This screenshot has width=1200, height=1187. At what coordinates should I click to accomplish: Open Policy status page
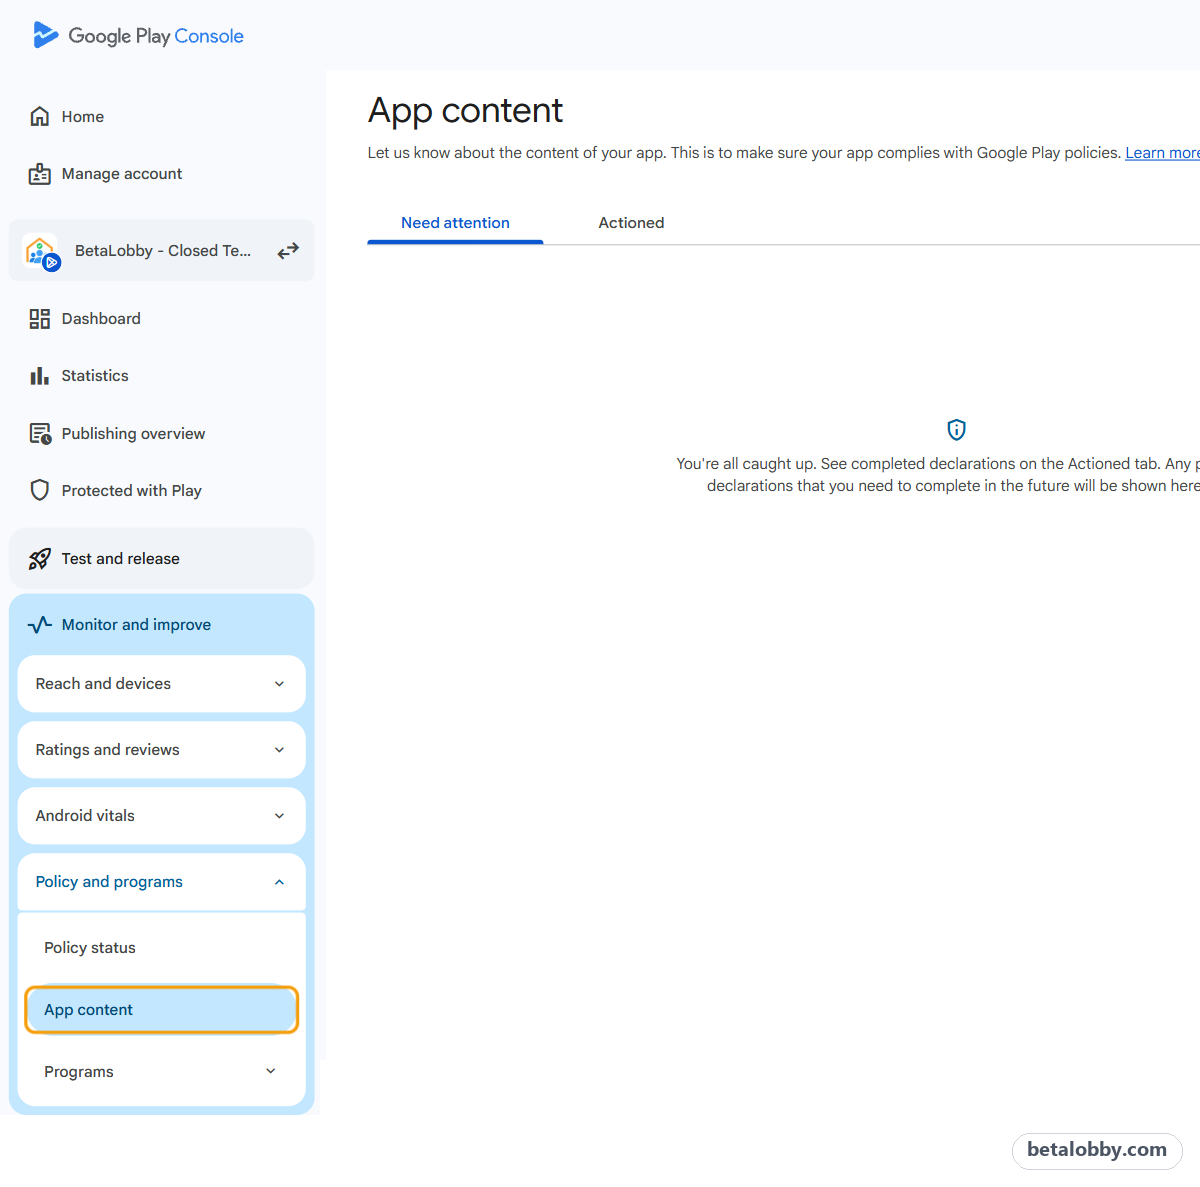[162, 948]
